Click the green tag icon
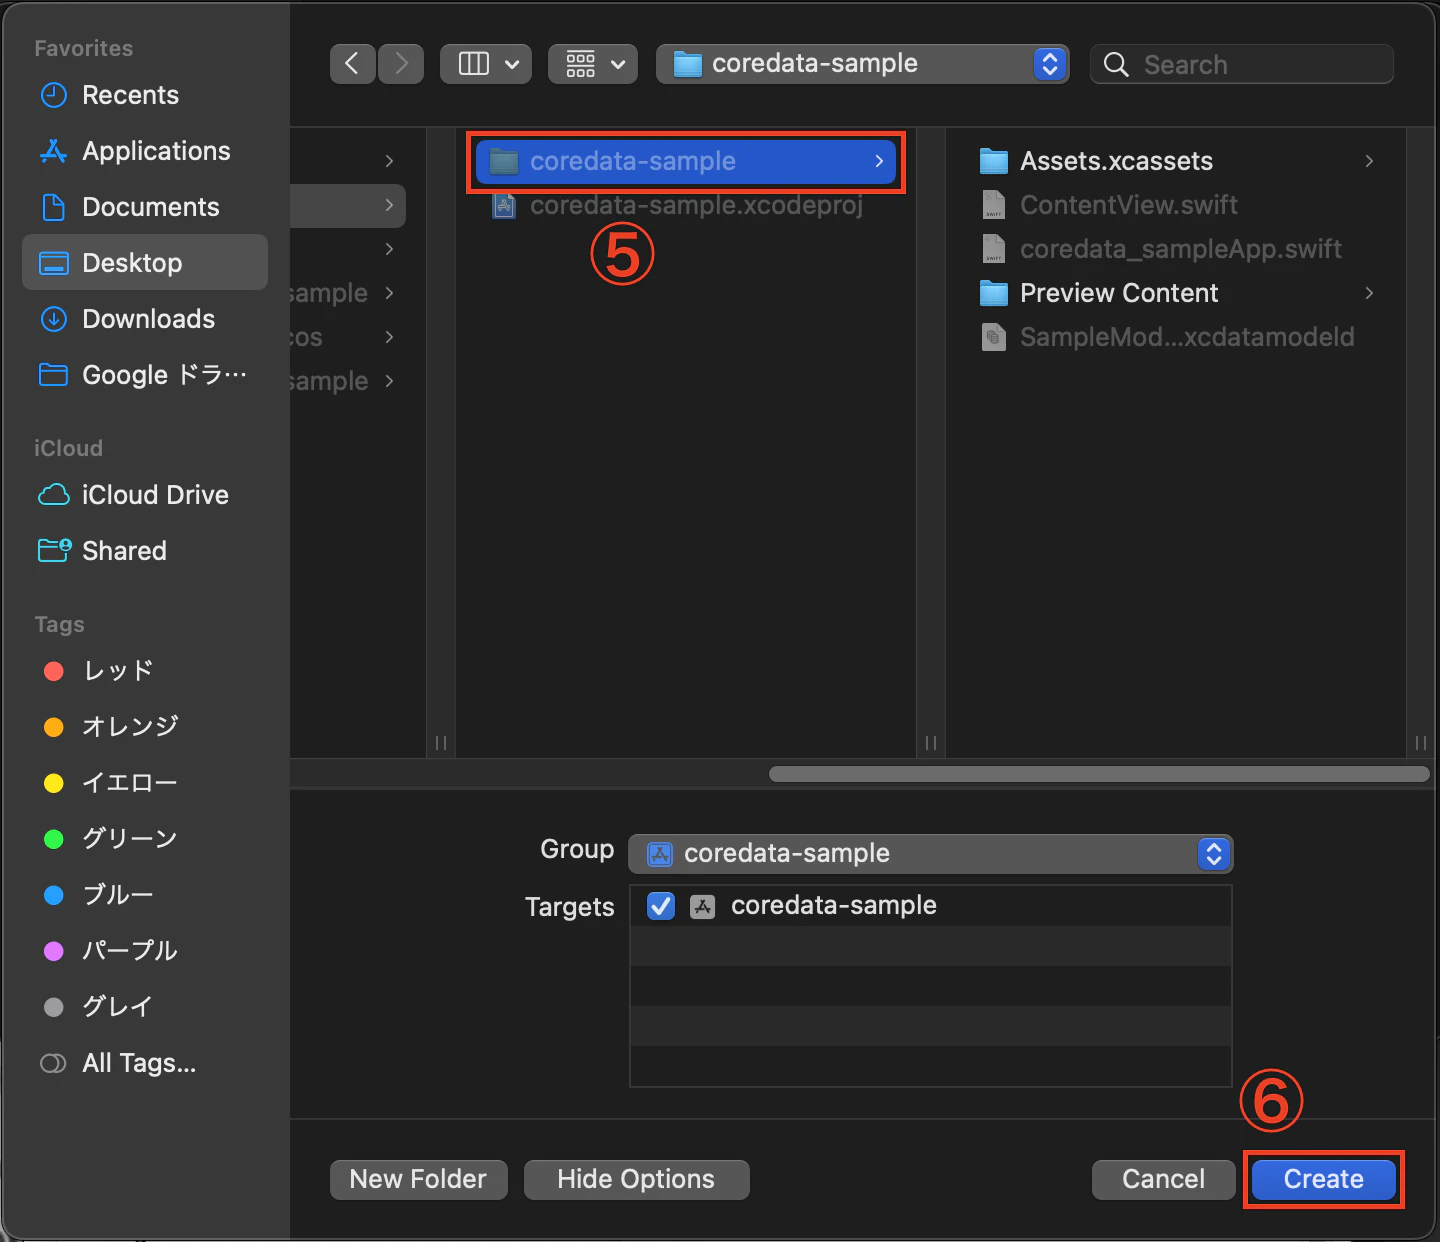 pyautogui.click(x=54, y=839)
